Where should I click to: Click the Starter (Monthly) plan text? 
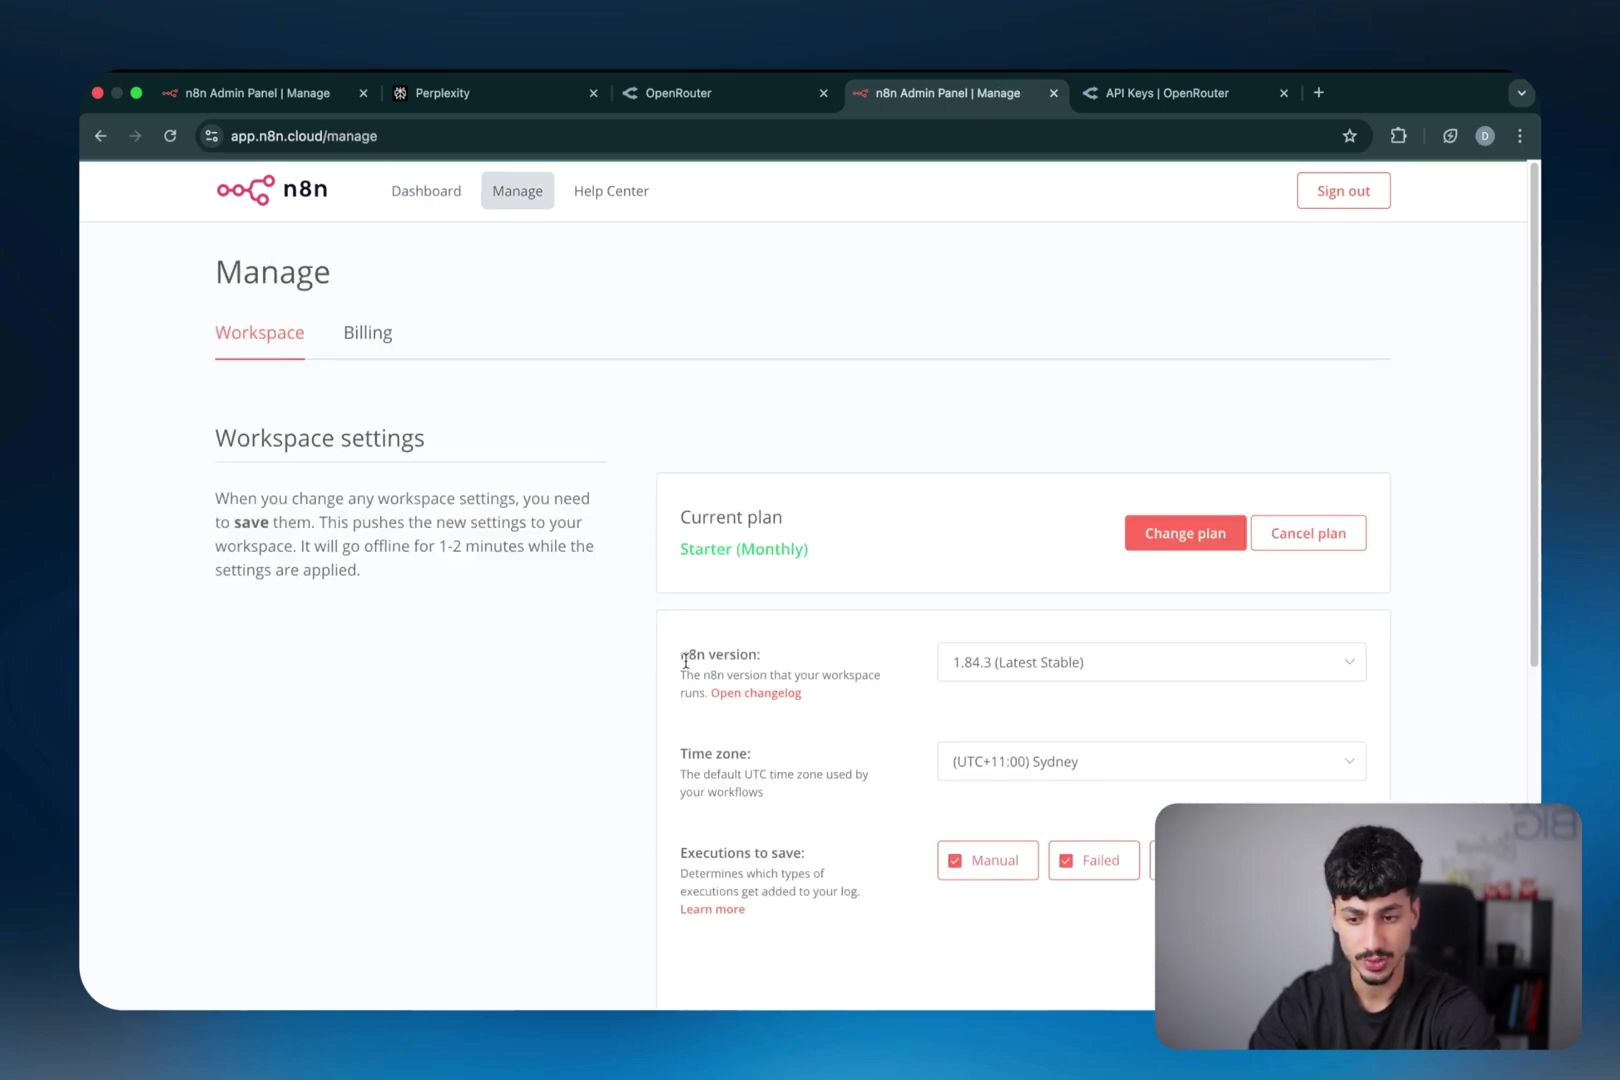point(744,549)
